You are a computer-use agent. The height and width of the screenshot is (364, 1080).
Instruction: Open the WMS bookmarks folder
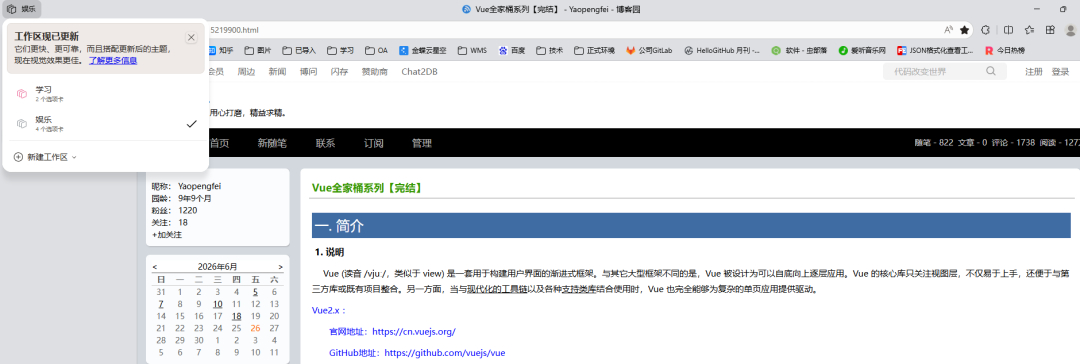472,50
